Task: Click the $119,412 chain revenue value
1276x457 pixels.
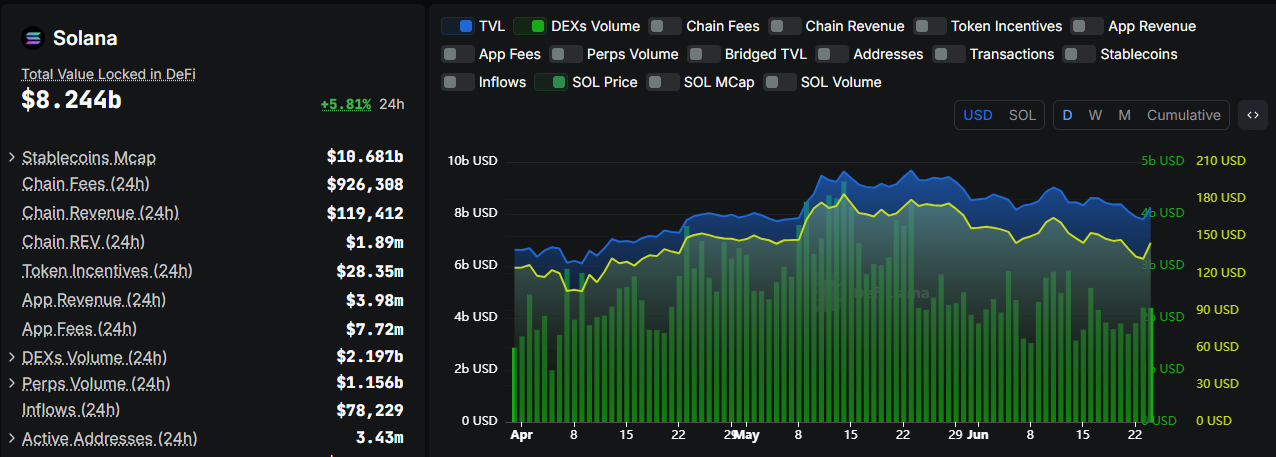Action: (x=365, y=213)
